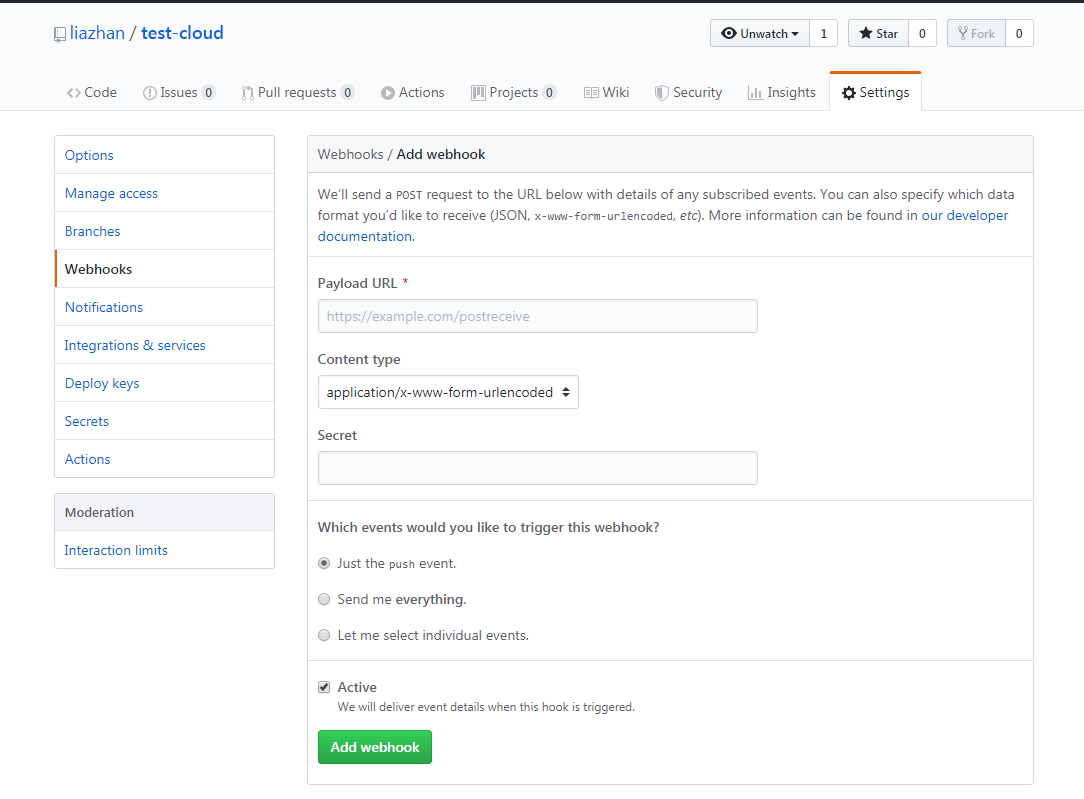Click the fork icon in Fork button
The width and height of the screenshot is (1084, 799).
962,33
